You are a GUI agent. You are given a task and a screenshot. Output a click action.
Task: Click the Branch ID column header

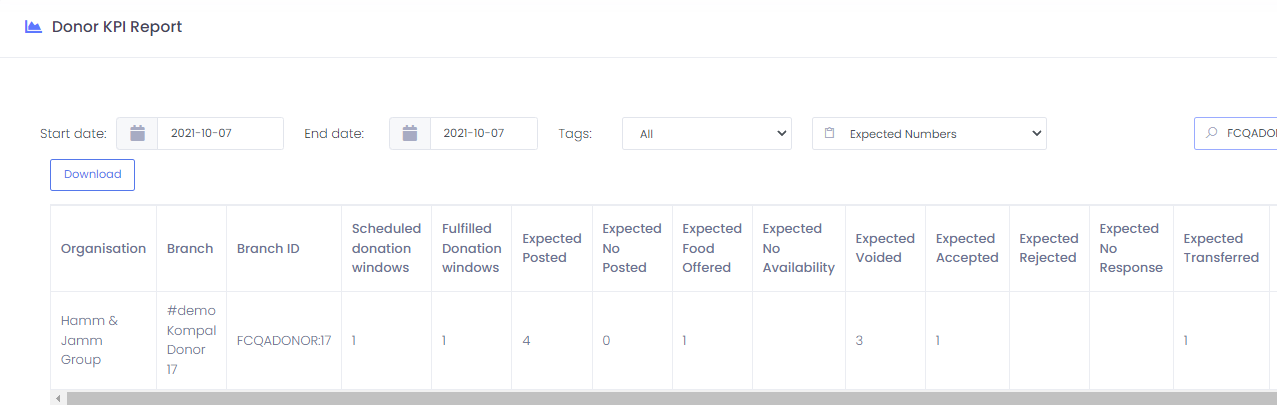268,248
